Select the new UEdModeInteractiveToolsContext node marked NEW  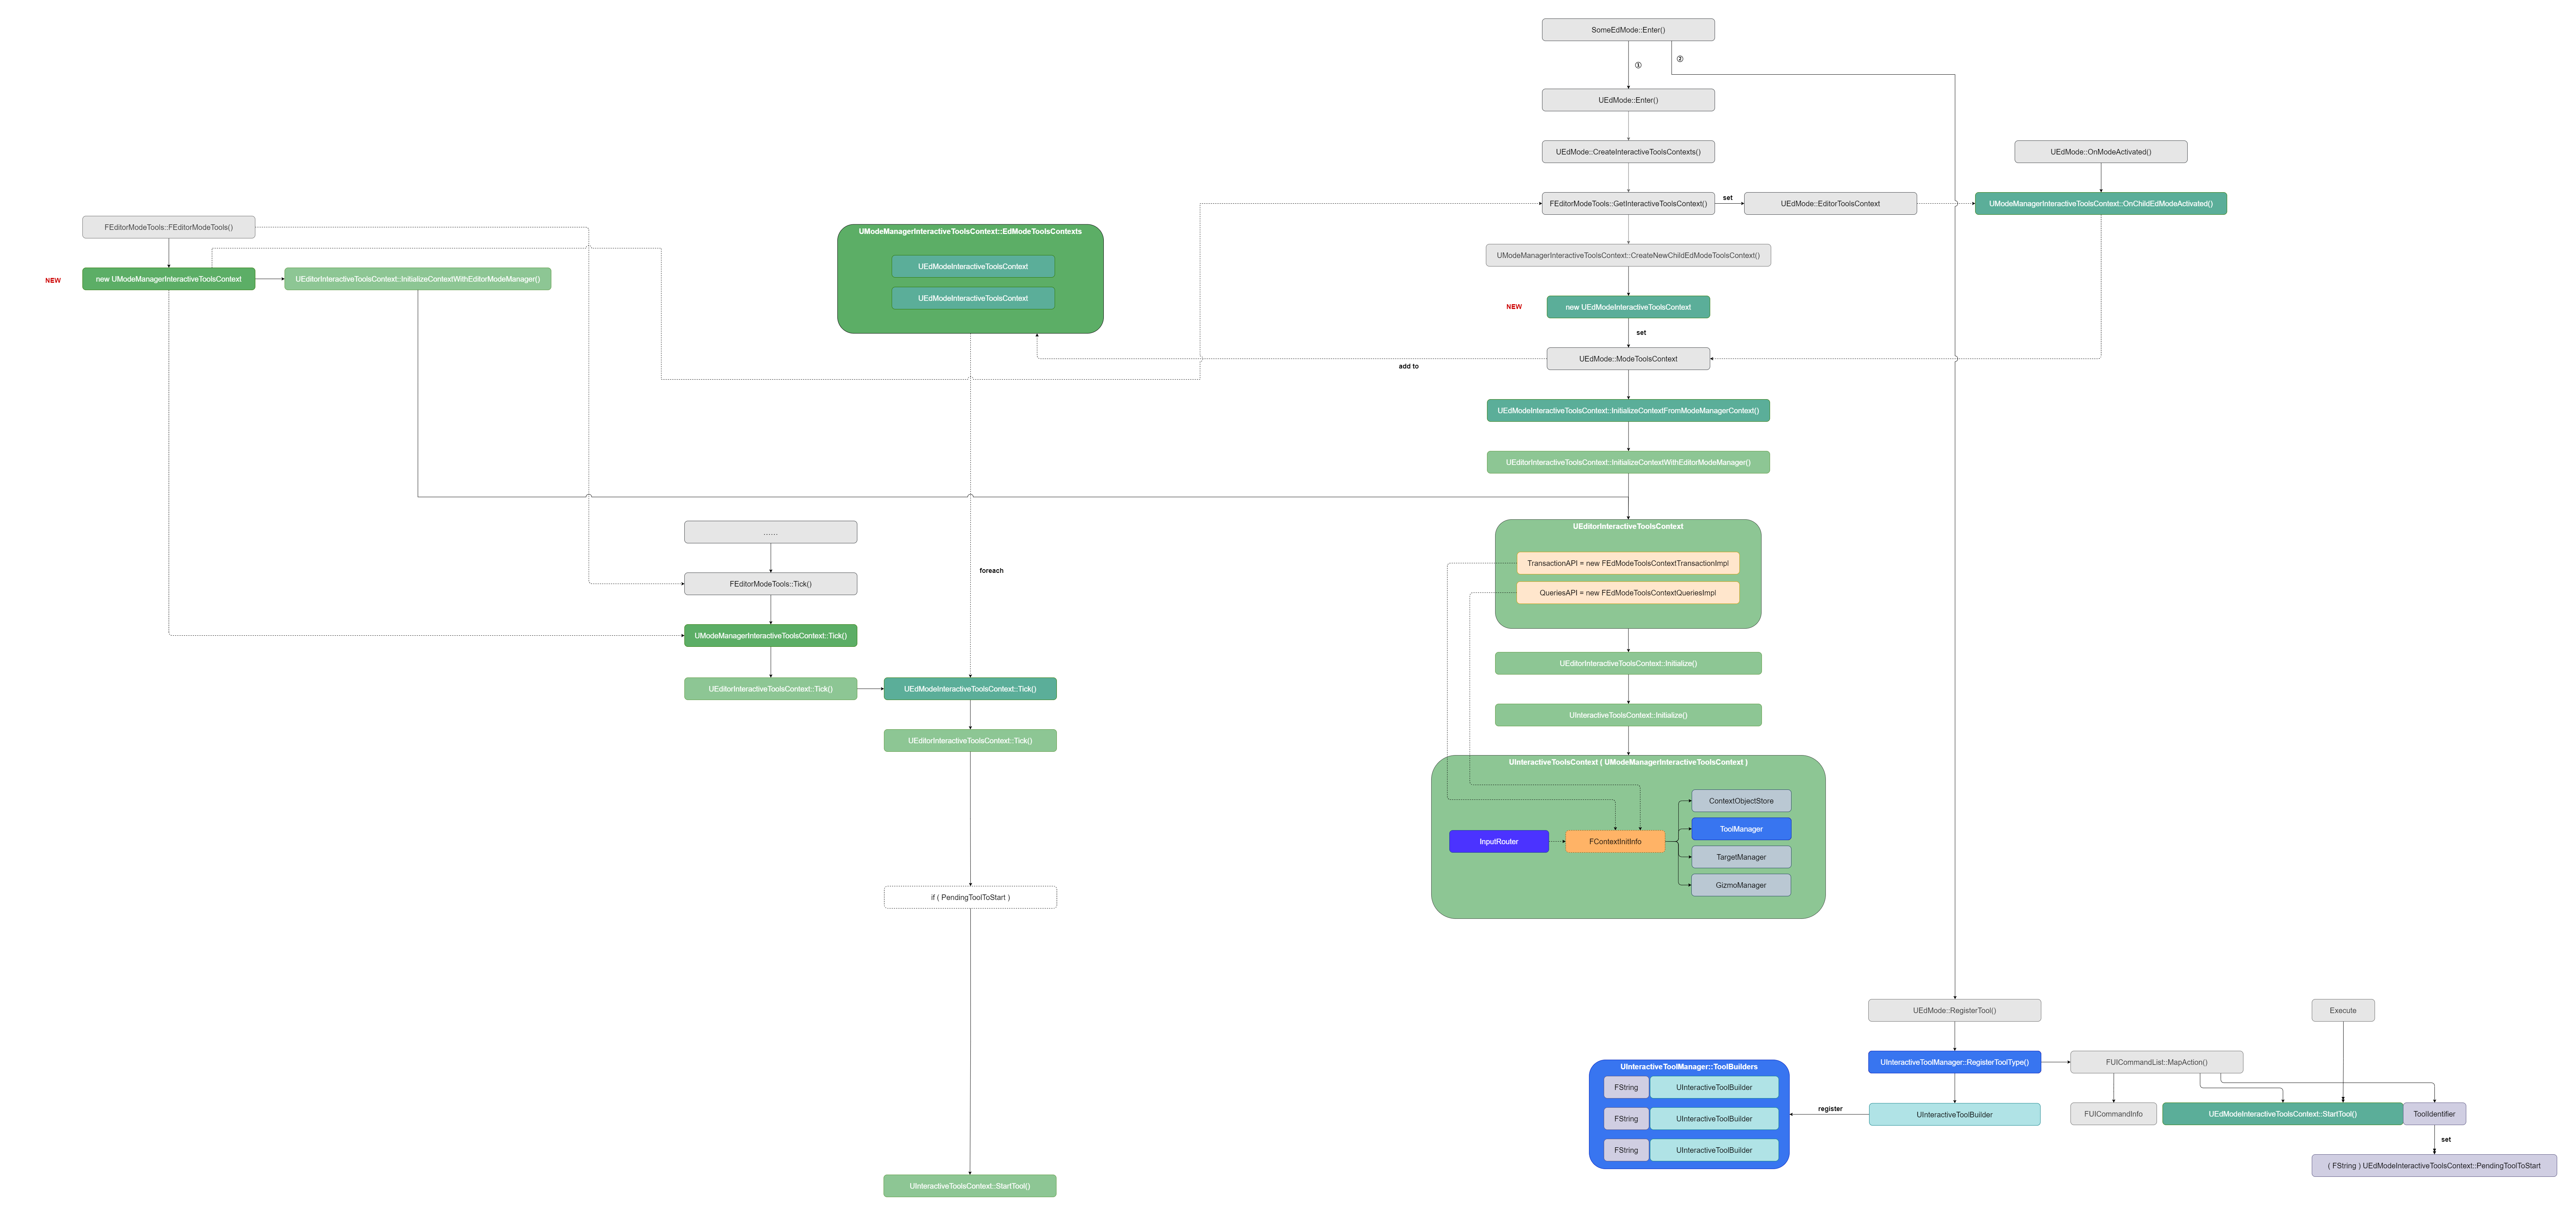pyautogui.click(x=1628, y=307)
